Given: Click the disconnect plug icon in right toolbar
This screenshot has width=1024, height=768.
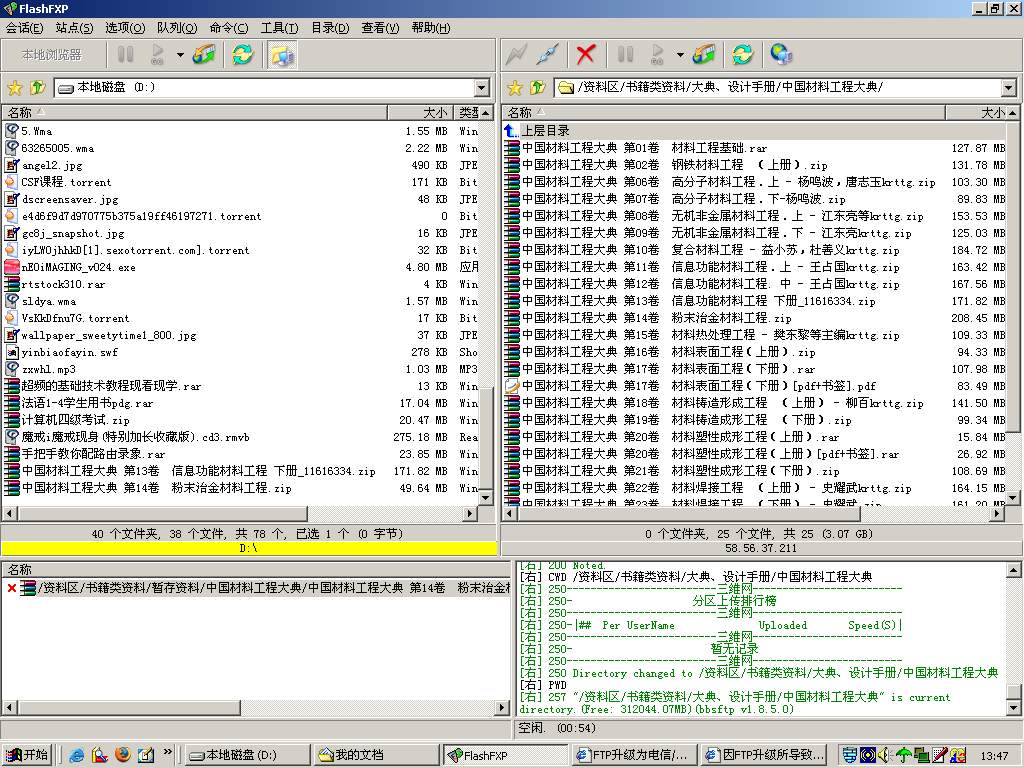Looking at the screenshot, I should [x=547, y=55].
